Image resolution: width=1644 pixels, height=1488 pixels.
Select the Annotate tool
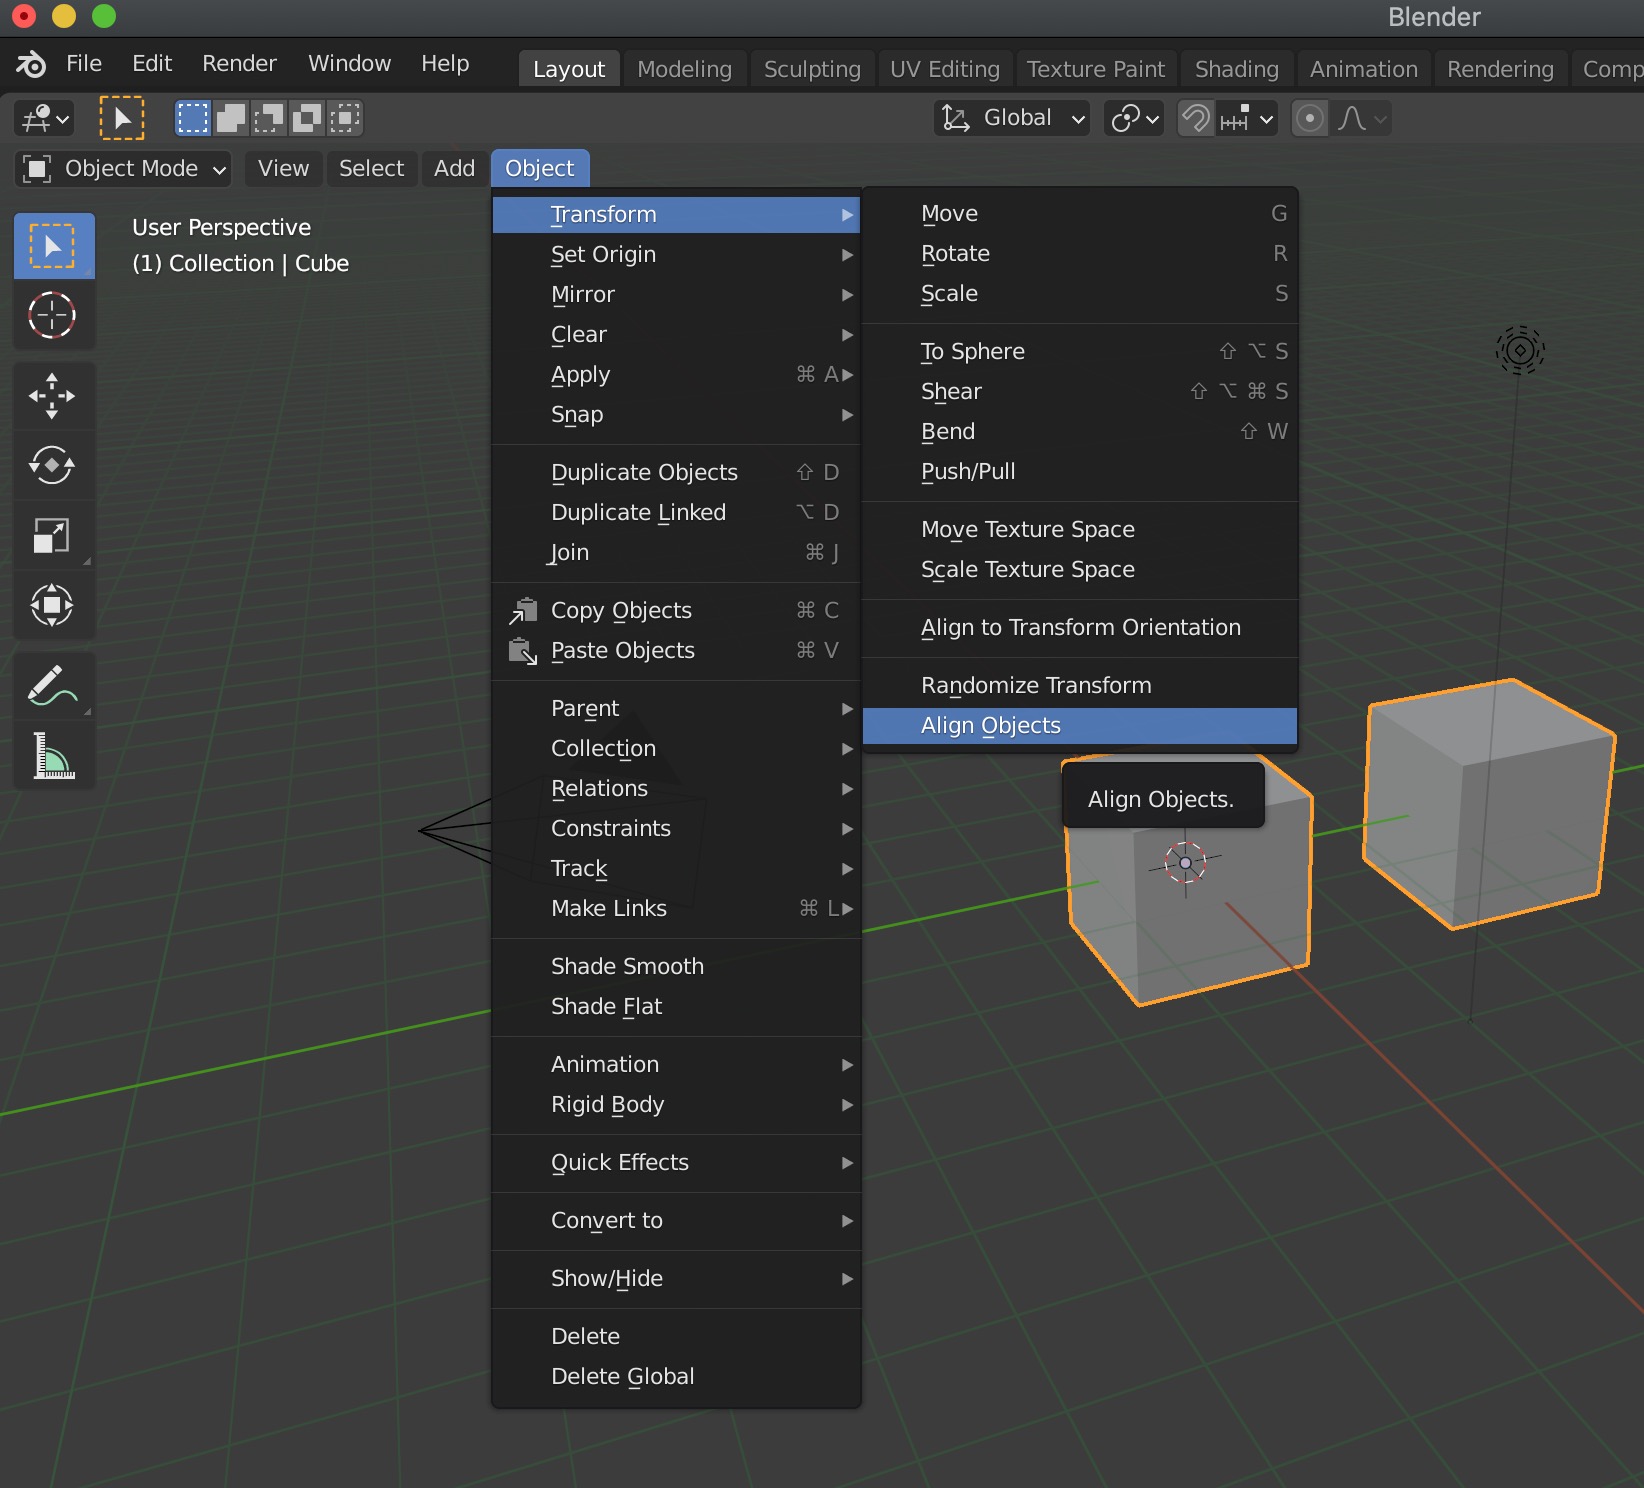pos(53,686)
